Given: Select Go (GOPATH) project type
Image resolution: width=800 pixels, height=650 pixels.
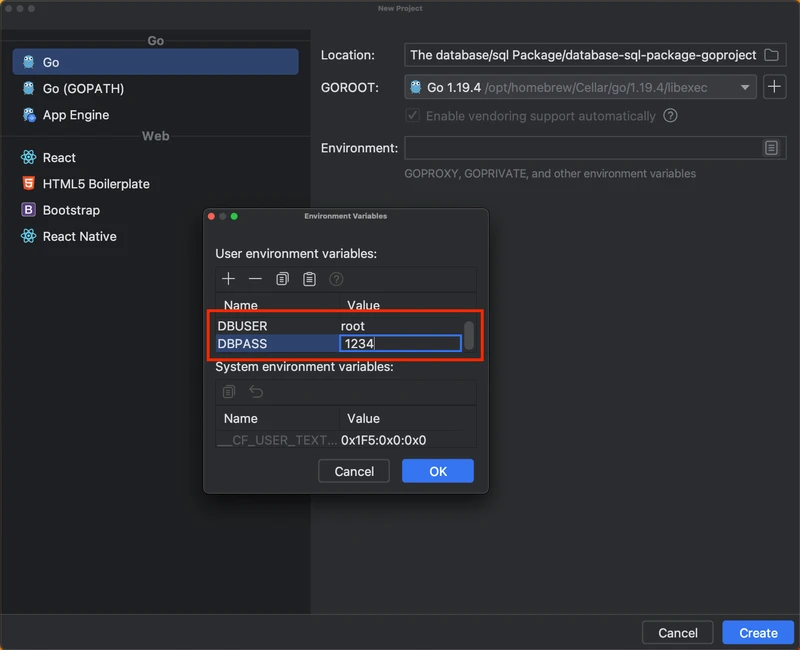Looking at the screenshot, I should pyautogui.click(x=83, y=89).
